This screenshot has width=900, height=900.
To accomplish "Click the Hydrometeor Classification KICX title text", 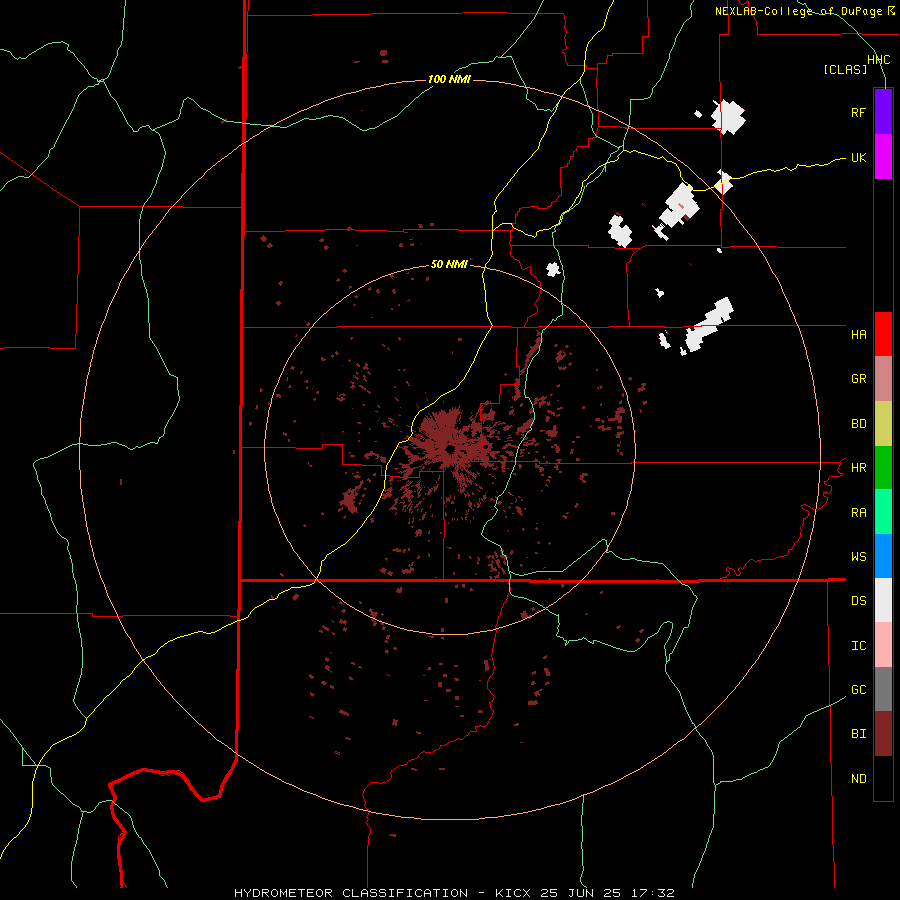I will tap(454, 893).
